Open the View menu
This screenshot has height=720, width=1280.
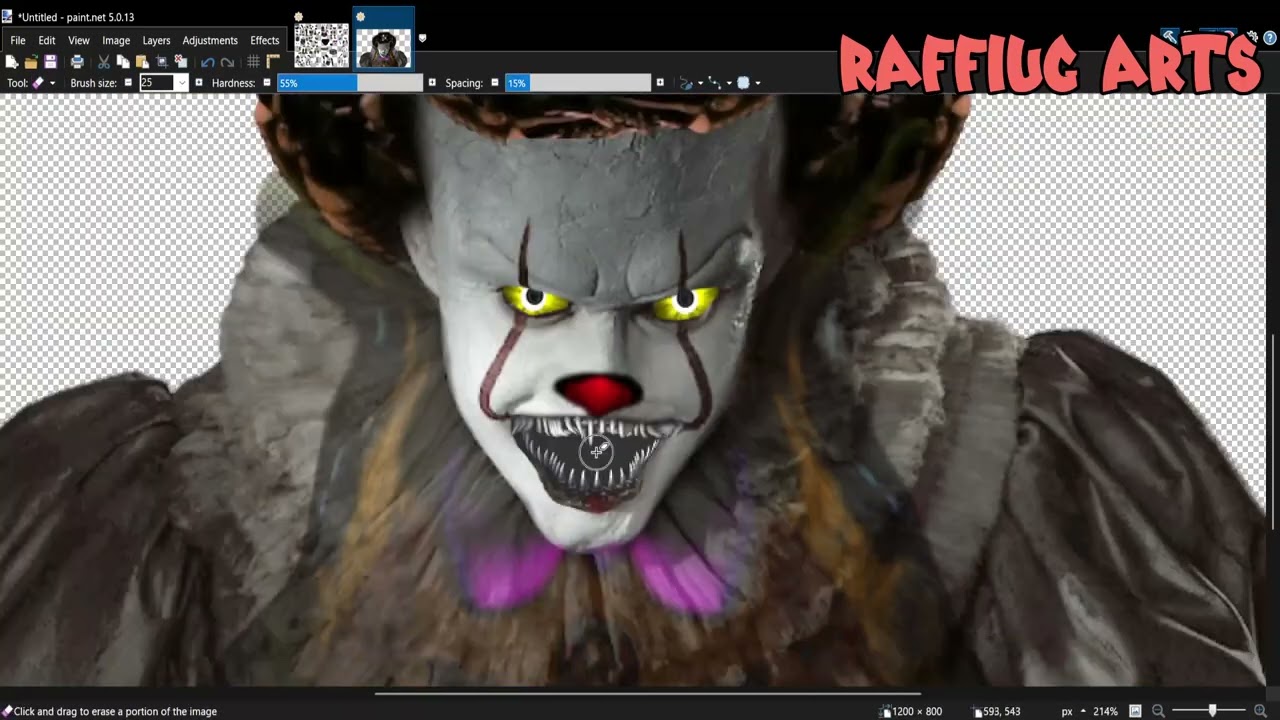[x=79, y=40]
